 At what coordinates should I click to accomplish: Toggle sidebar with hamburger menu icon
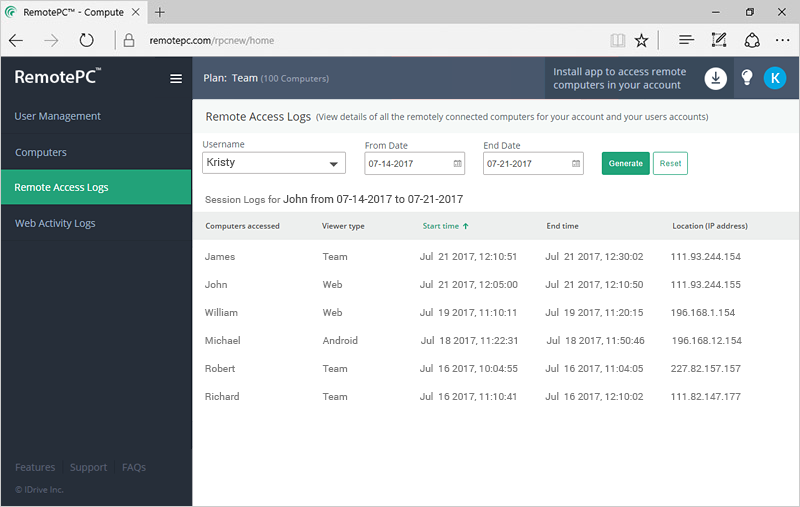pos(176,79)
